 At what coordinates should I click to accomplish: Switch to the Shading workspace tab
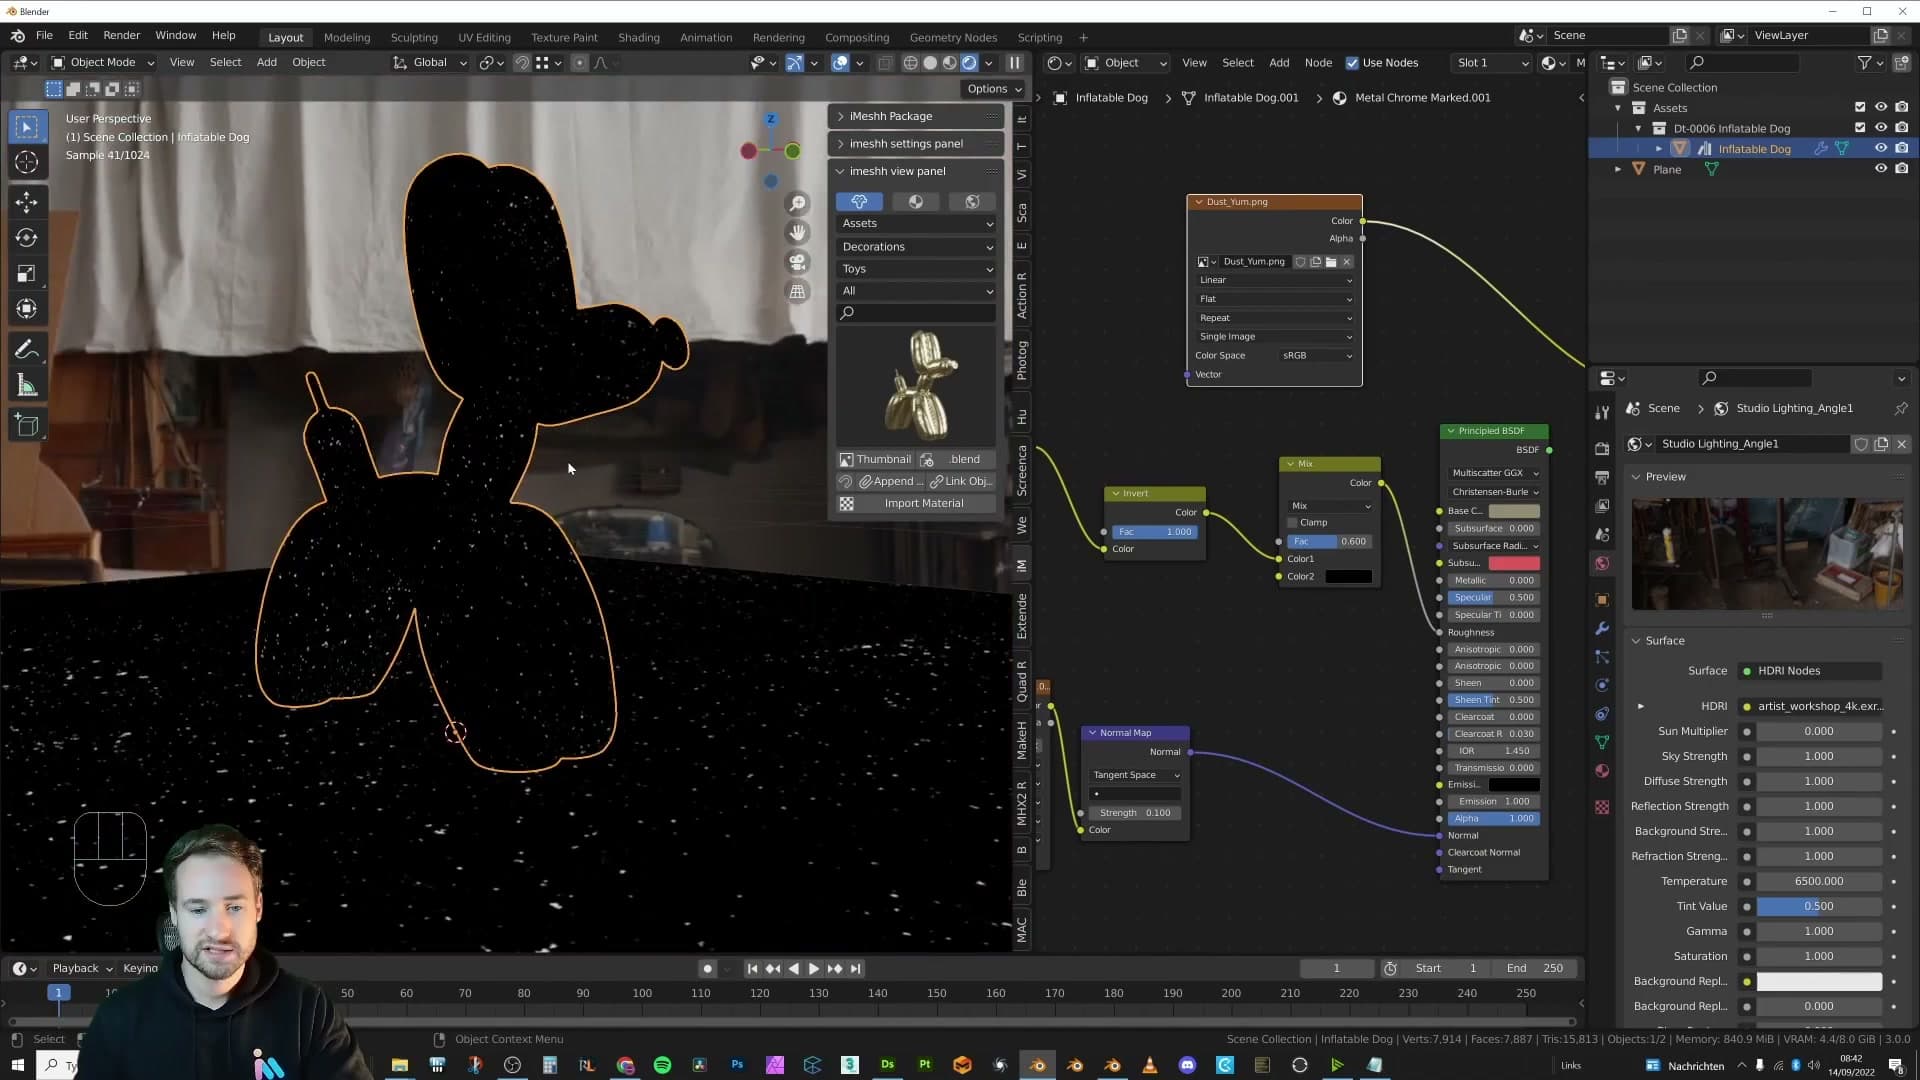[638, 37]
